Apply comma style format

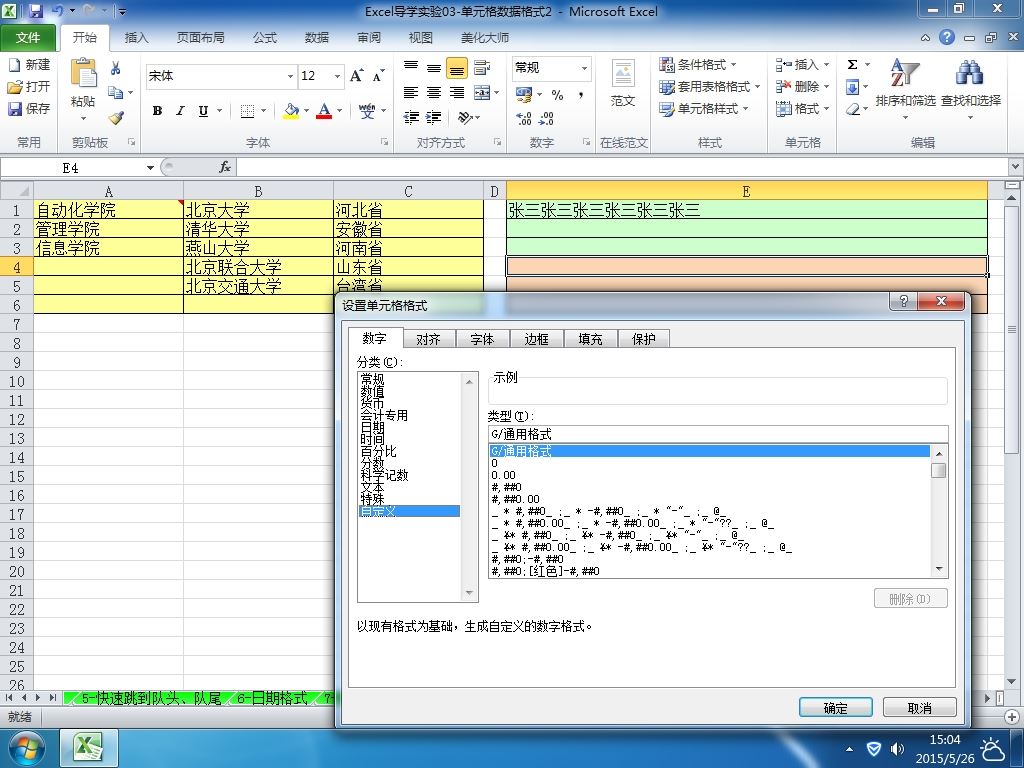click(581, 95)
